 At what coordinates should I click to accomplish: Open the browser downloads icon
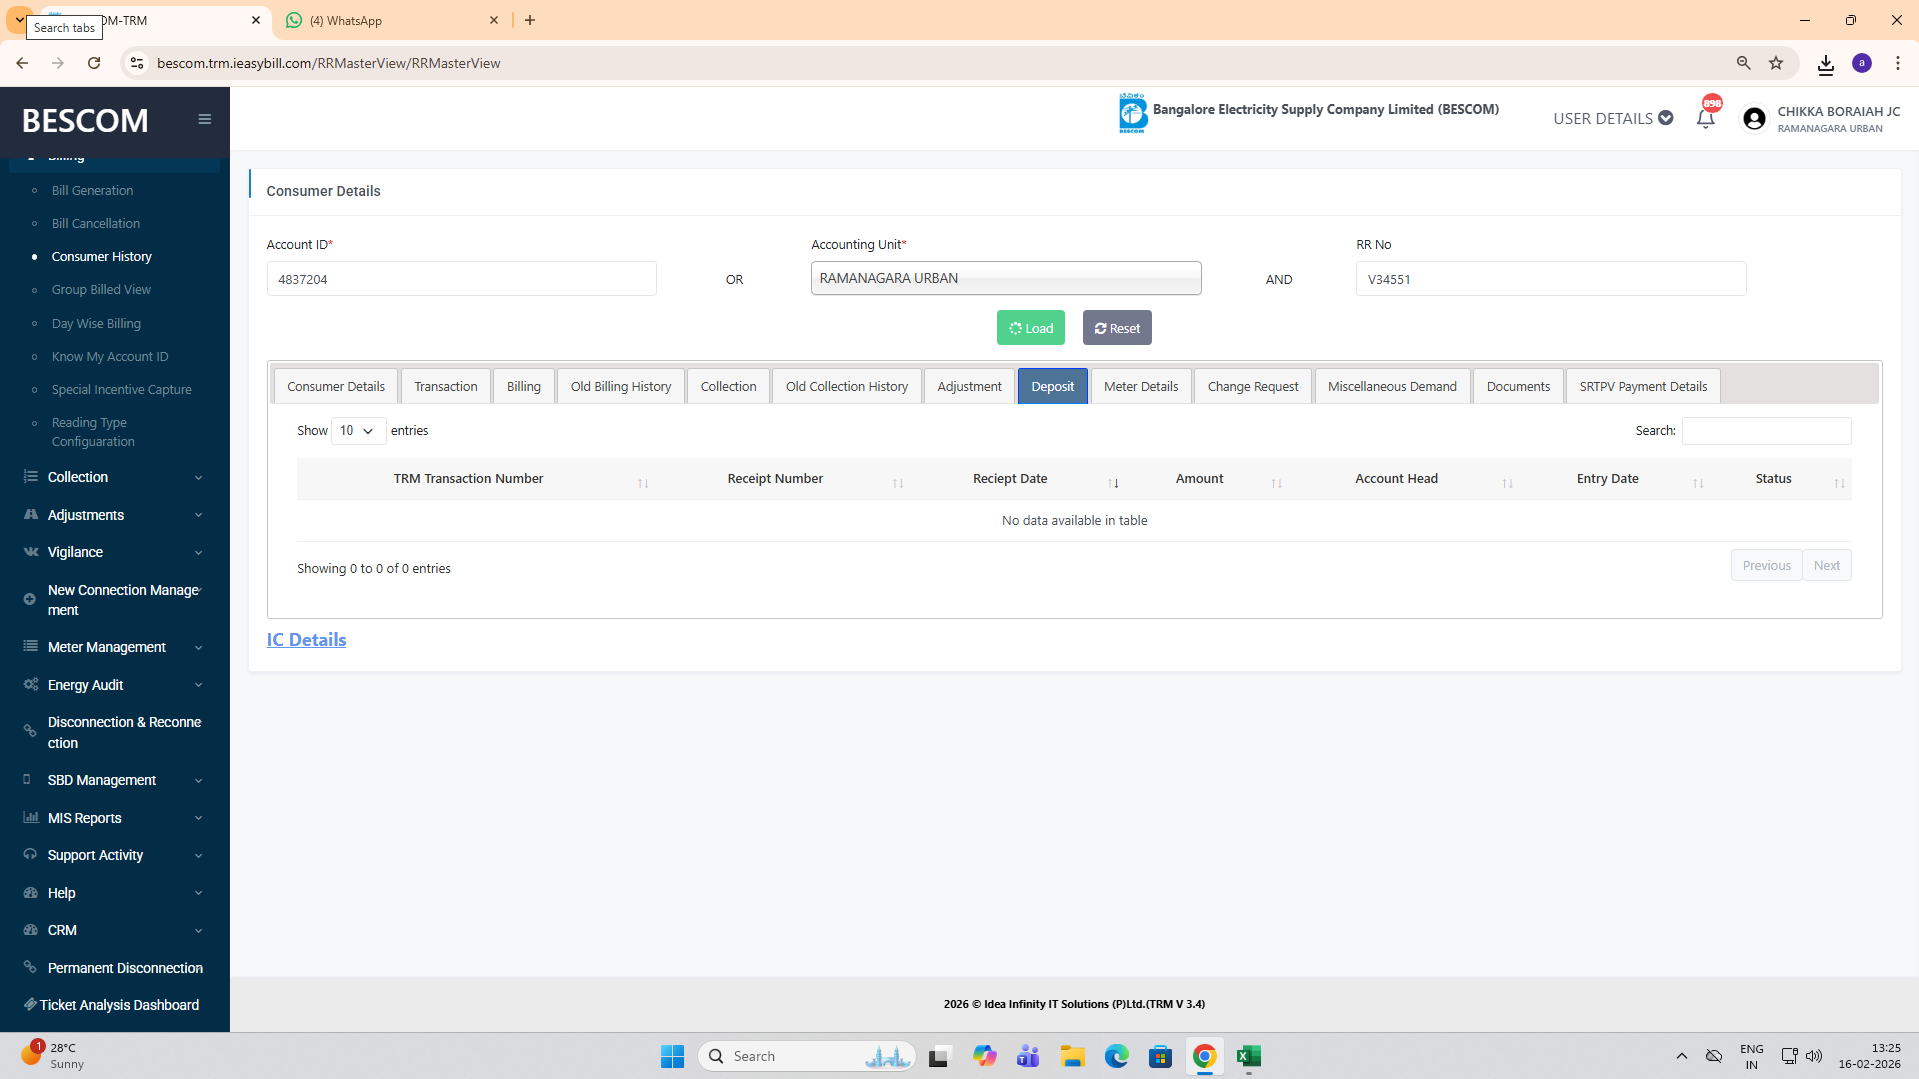[1825, 64]
